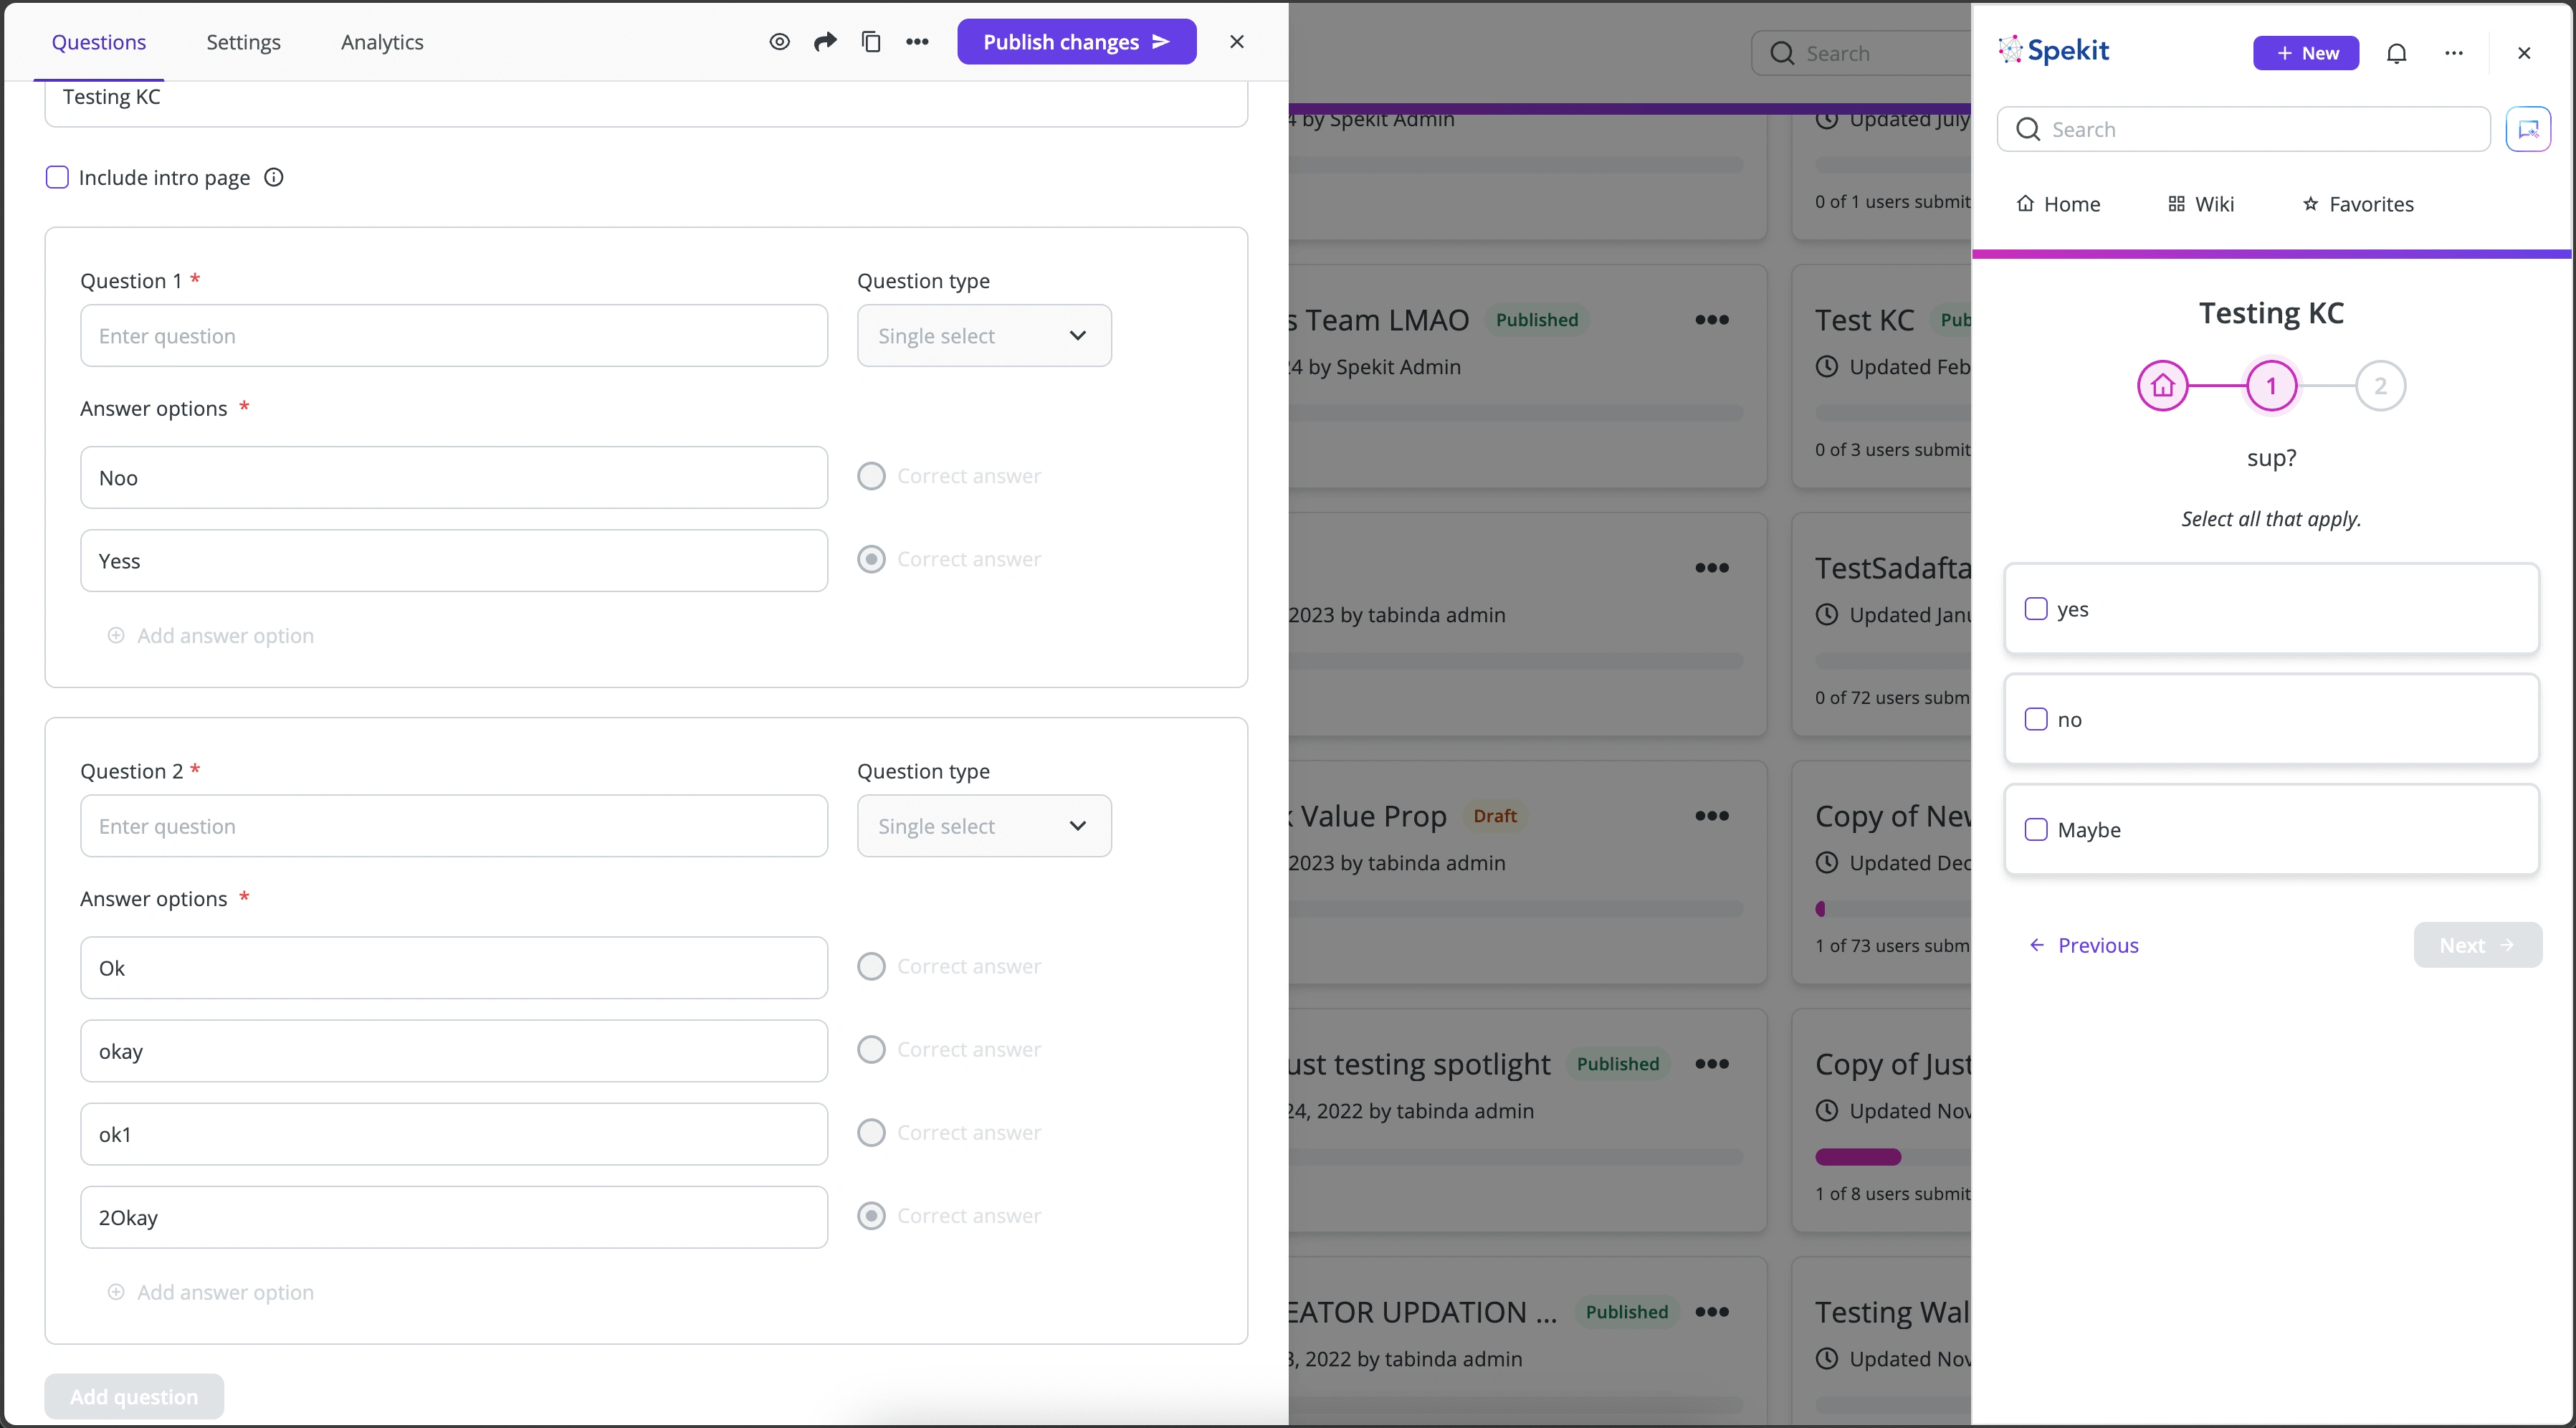Click the Question 1 Enter question field
This screenshot has height=1428, width=2576.
pos(454,336)
